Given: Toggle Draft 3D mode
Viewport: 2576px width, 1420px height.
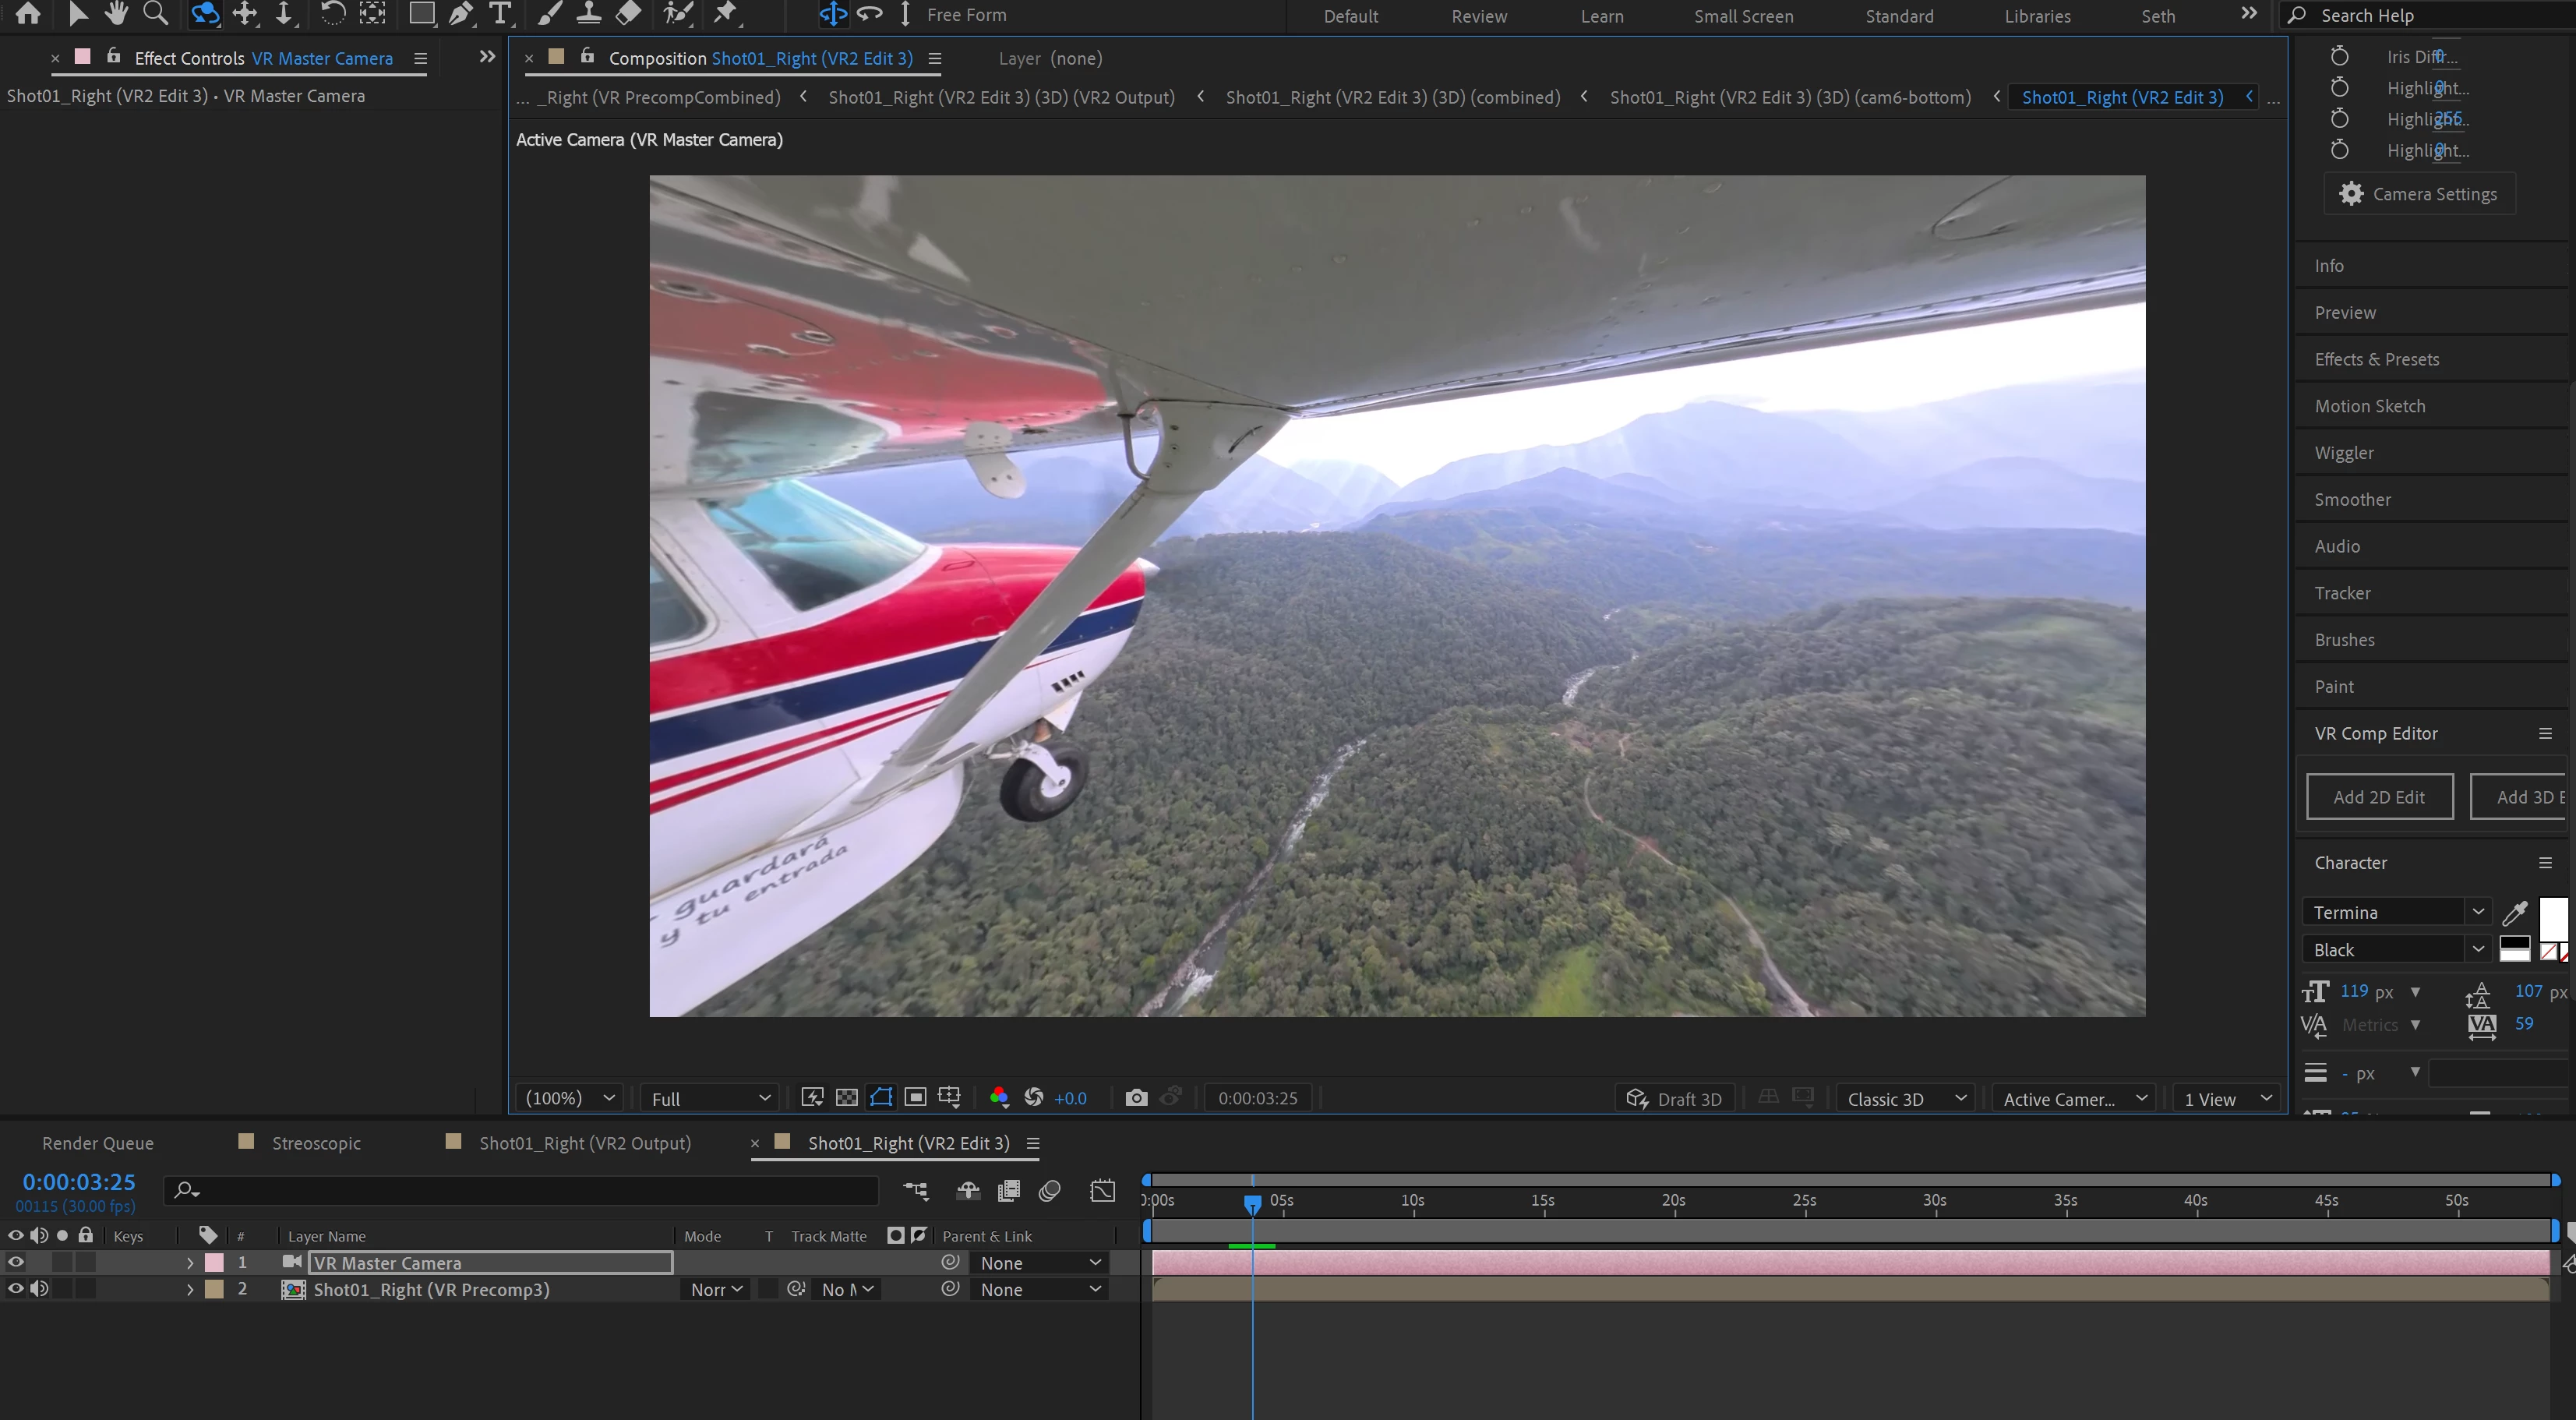Looking at the screenshot, I should click(1674, 1098).
